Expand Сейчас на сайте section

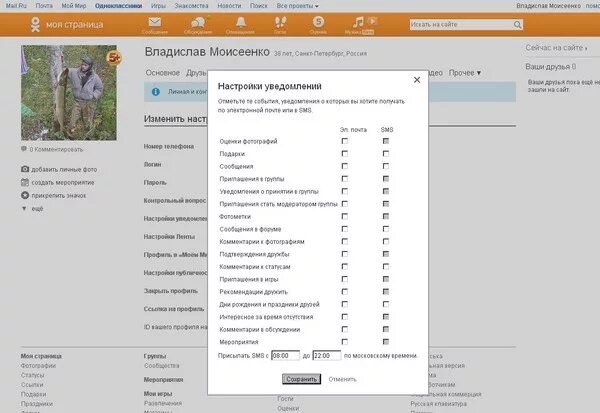[x=556, y=48]
